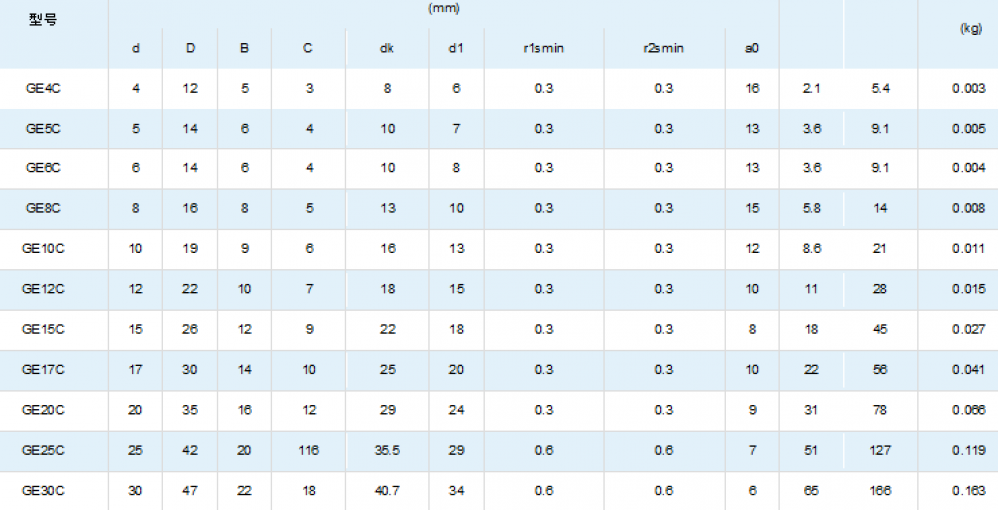Click model GE15C

[x=44, y=329]
